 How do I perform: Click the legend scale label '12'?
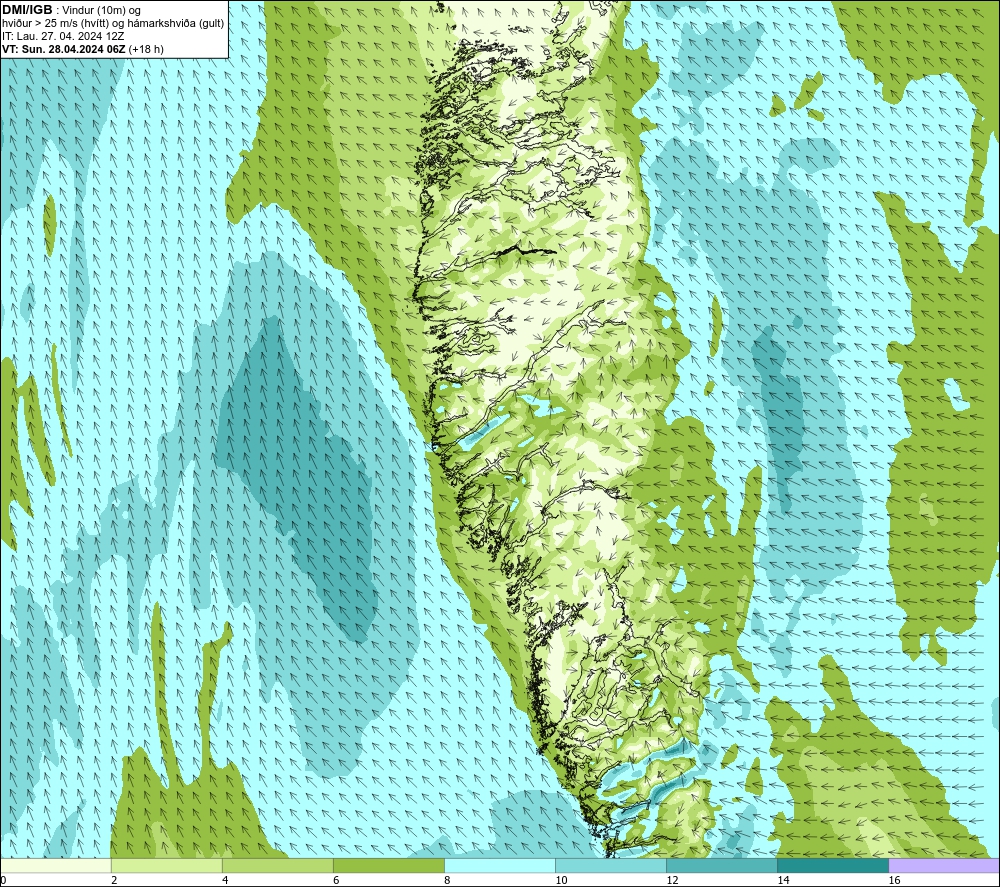pyautogui.click(x=672, y=881)
